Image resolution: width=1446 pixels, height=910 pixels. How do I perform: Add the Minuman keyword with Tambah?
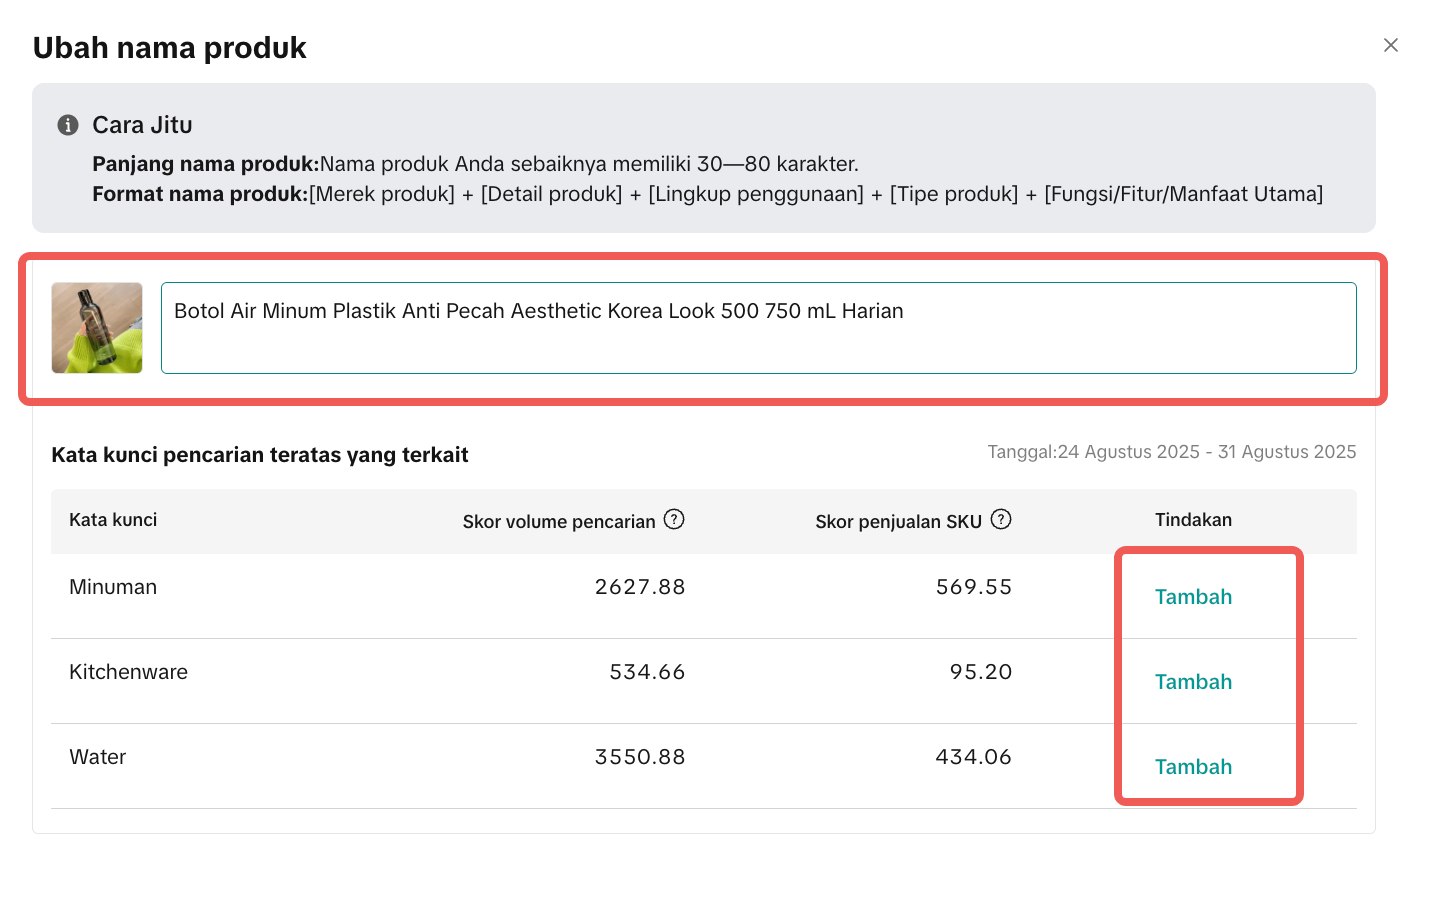pyautogui.click(x=1193, y=597)
